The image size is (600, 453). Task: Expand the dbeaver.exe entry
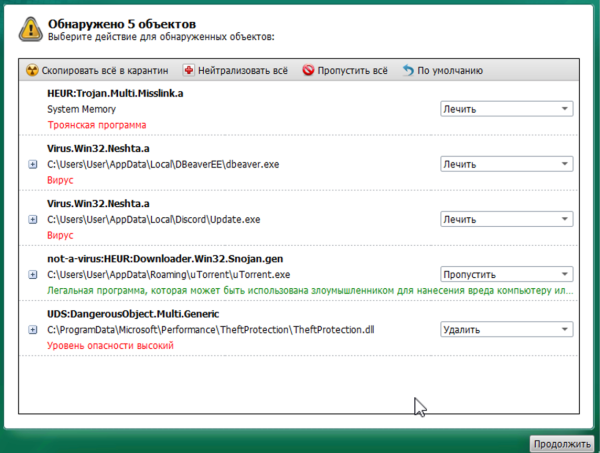pos(33,165)
